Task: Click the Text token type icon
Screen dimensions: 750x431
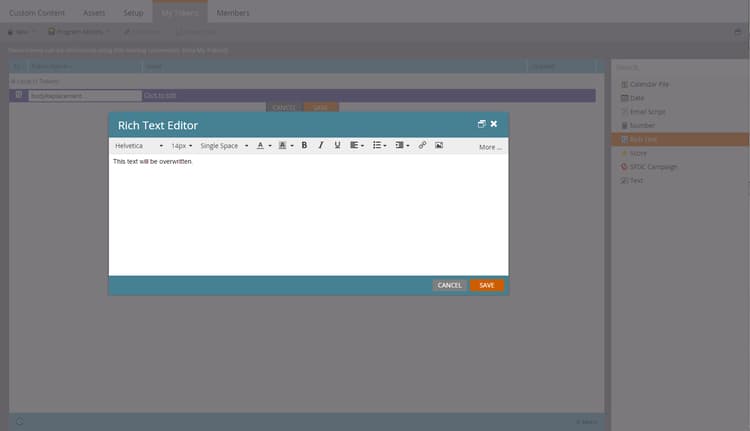Action: [624, 181]
